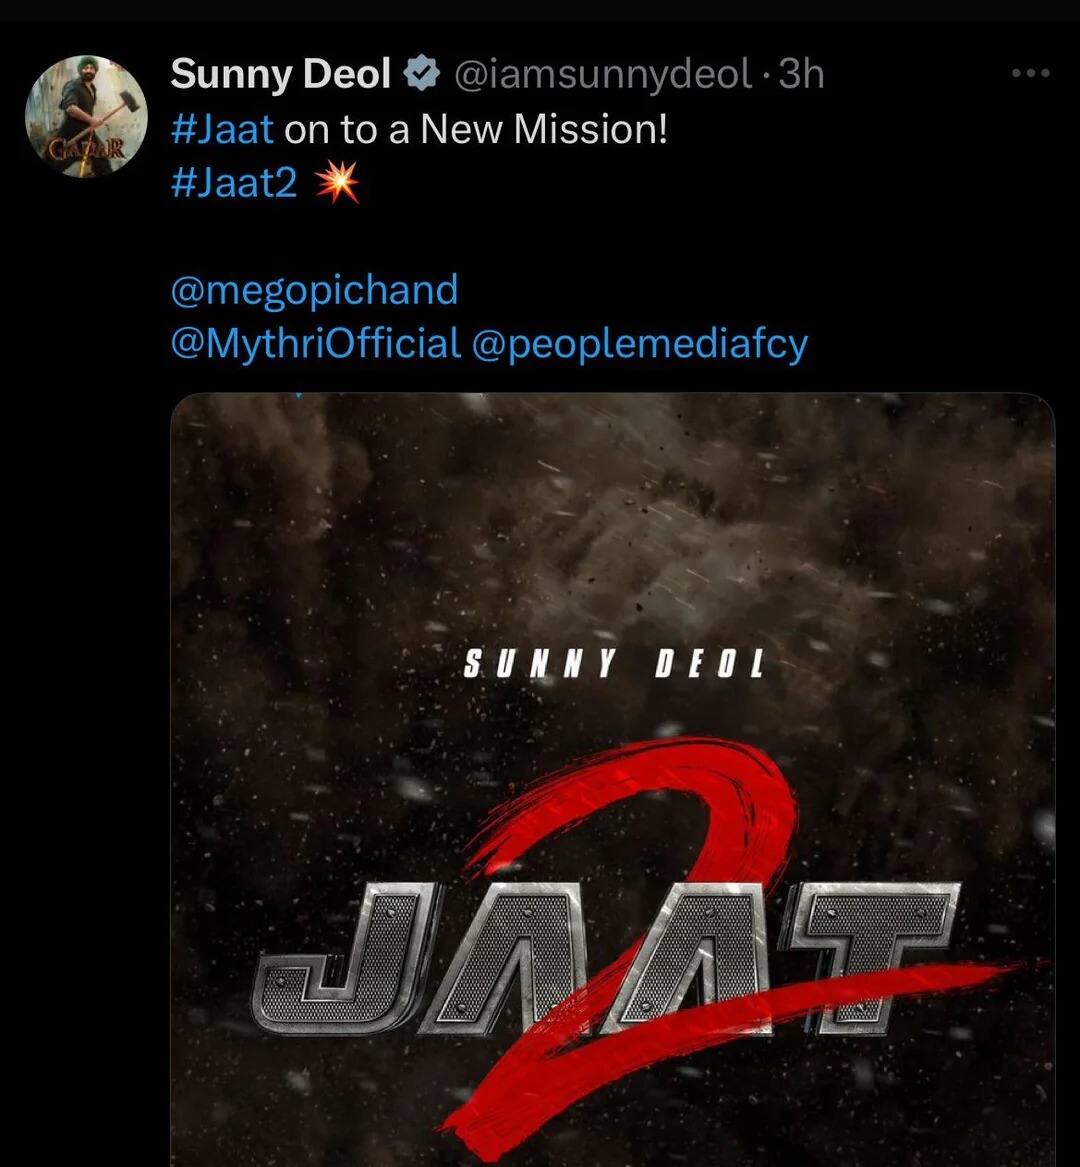Click the blue verified badge
Viewport: 1080px width, 1167px height.
[x=420, y=74]
